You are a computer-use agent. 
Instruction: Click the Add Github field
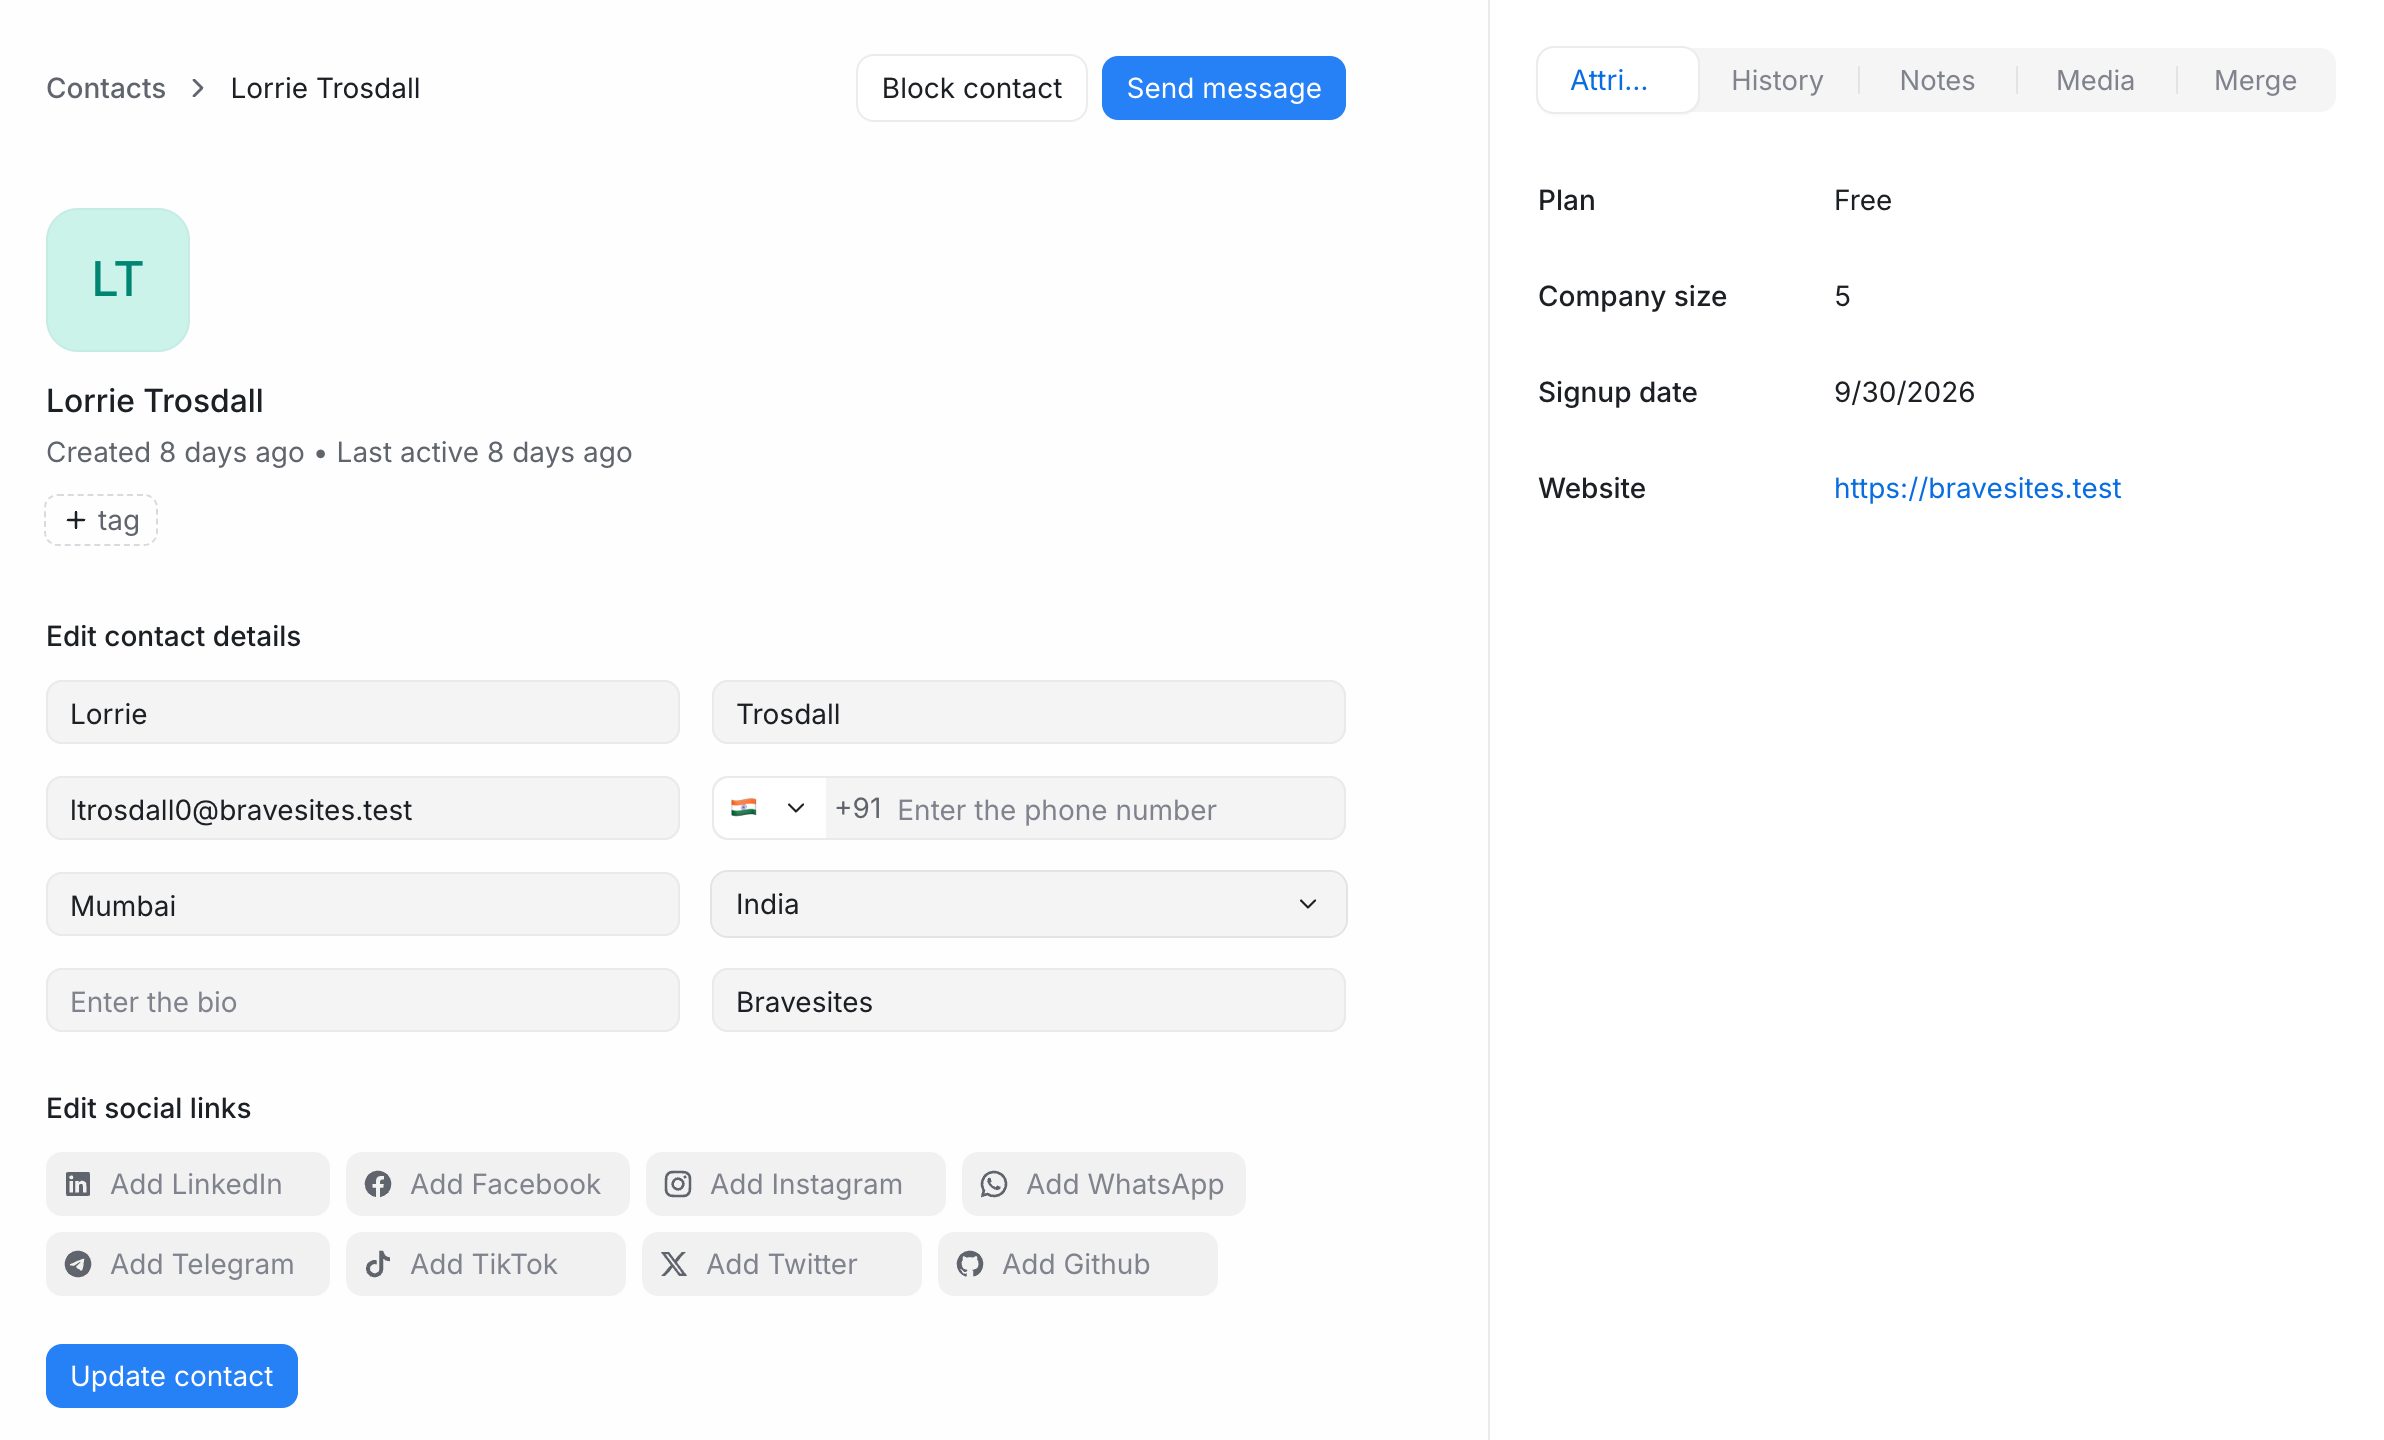pos(1078,1264)
